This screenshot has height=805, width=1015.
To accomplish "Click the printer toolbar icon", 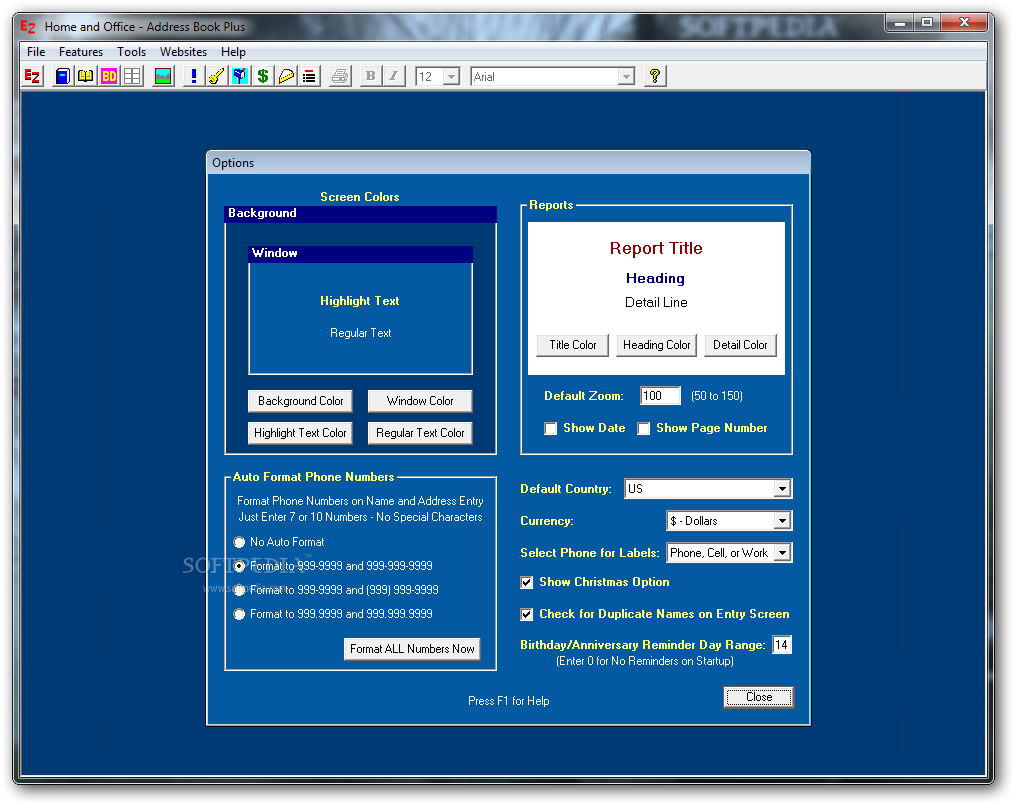I will pos(340,76).
